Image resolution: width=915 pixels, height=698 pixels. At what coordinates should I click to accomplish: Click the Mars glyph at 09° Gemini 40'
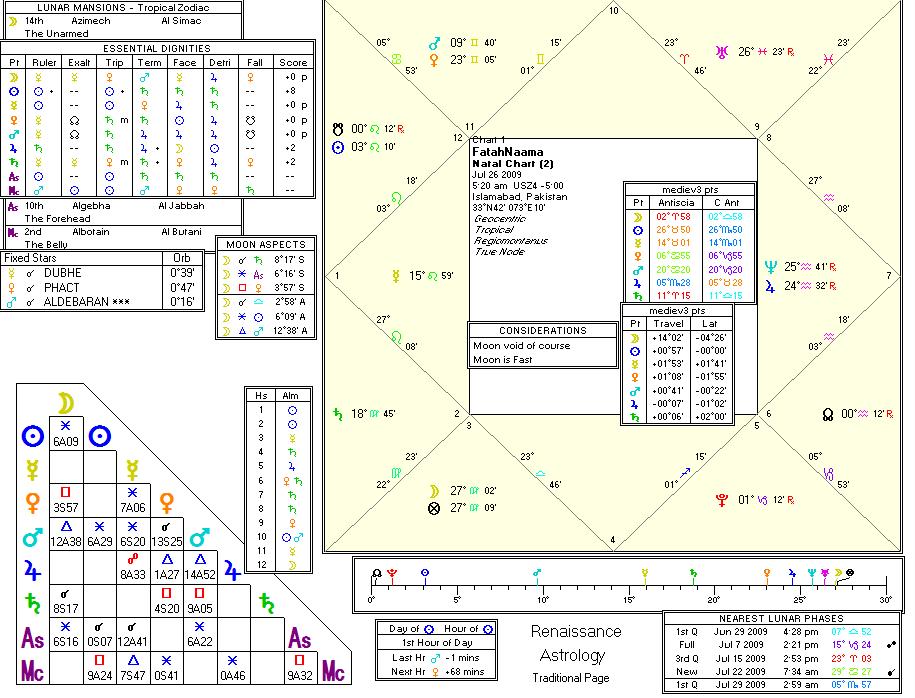click(434, 43)
